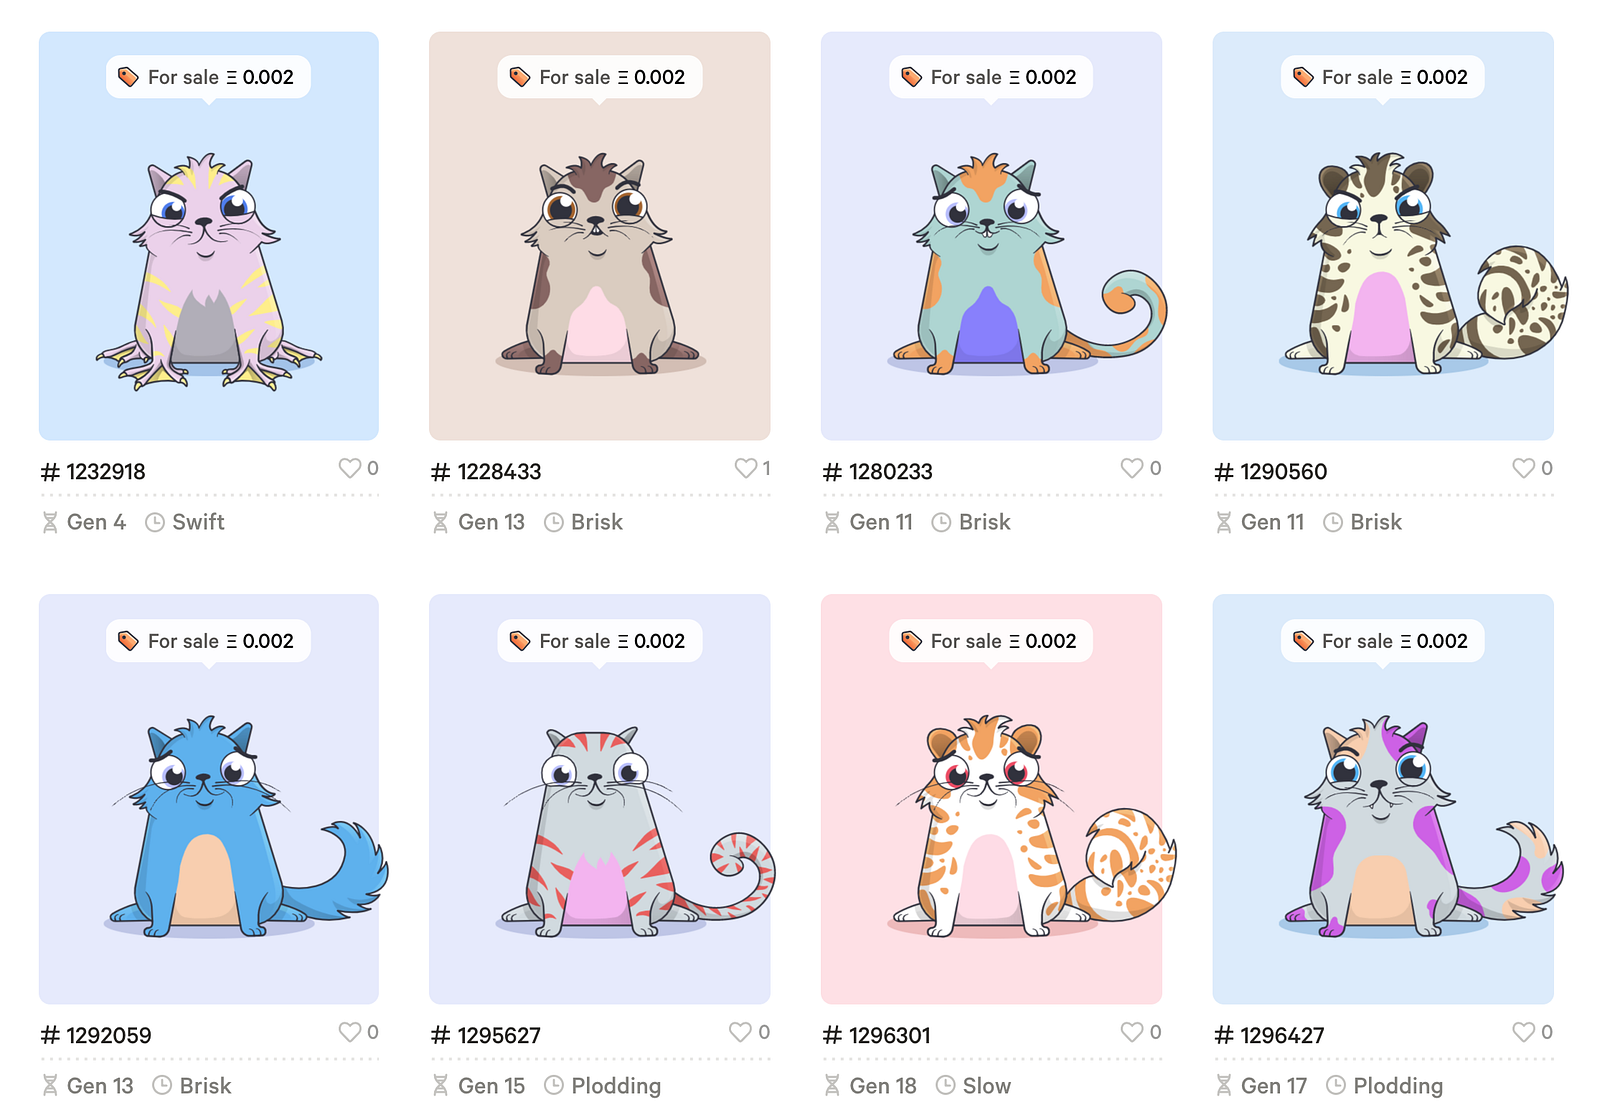Viewport: 1600px width, 1115px height.
Task: Click the clock icon beside Slow cooldown
Action: [x=945, y=1085]
